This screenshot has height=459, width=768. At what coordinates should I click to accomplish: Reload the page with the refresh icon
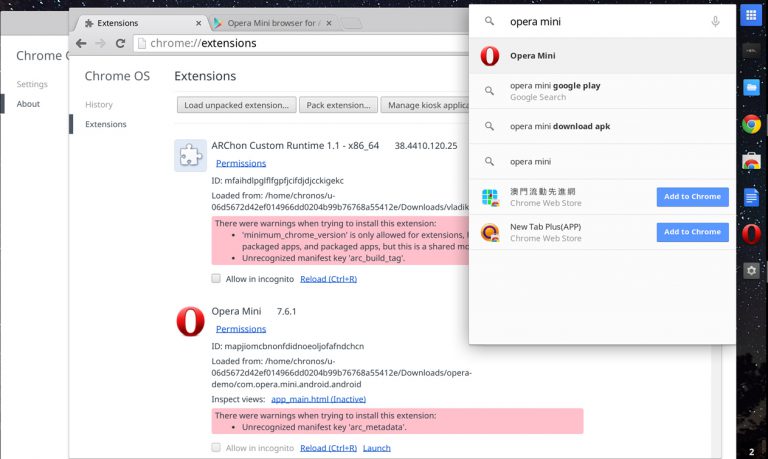click(120, 43)
